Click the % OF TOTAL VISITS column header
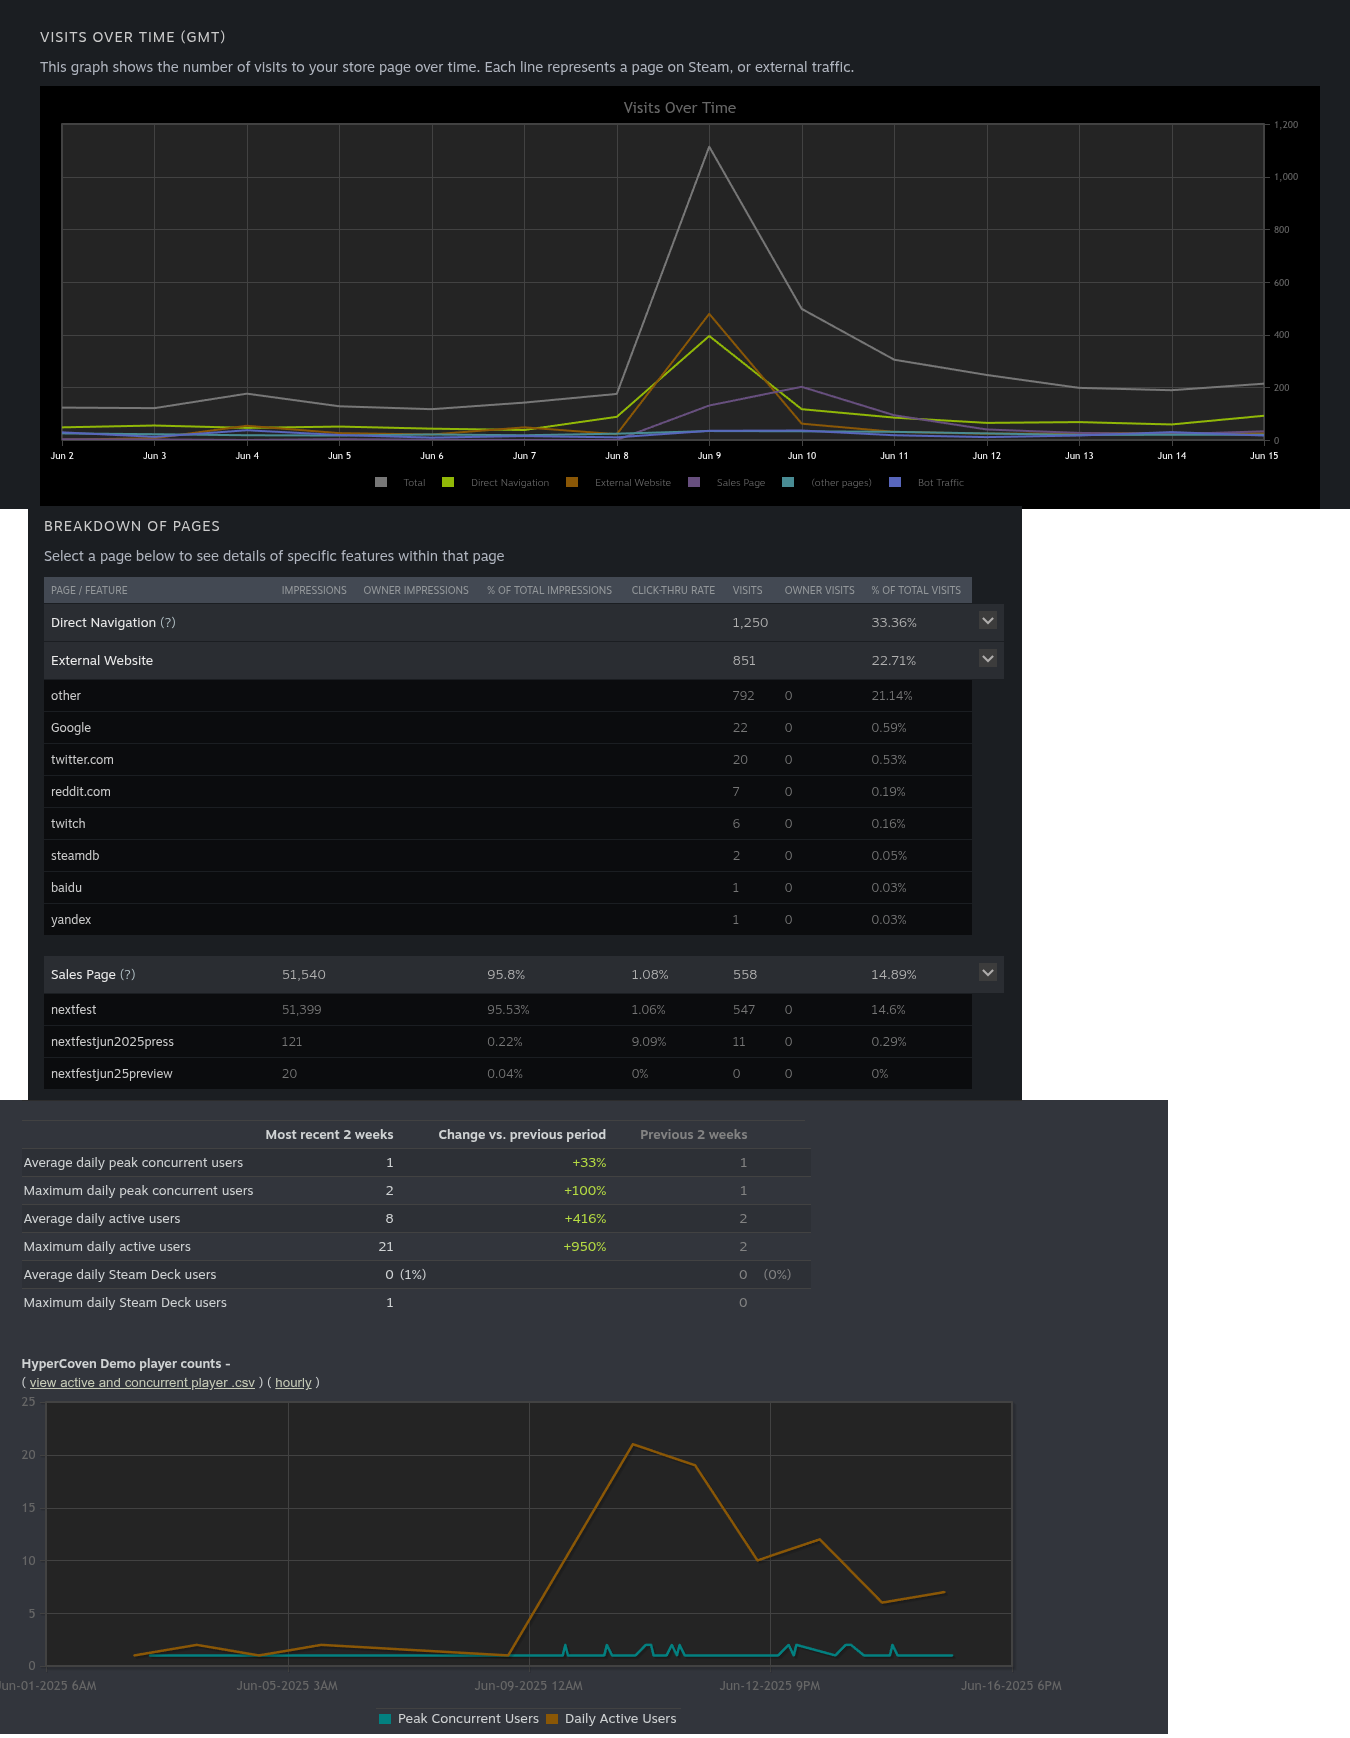The image size is (1350, 1738). [x=916, y=590]
